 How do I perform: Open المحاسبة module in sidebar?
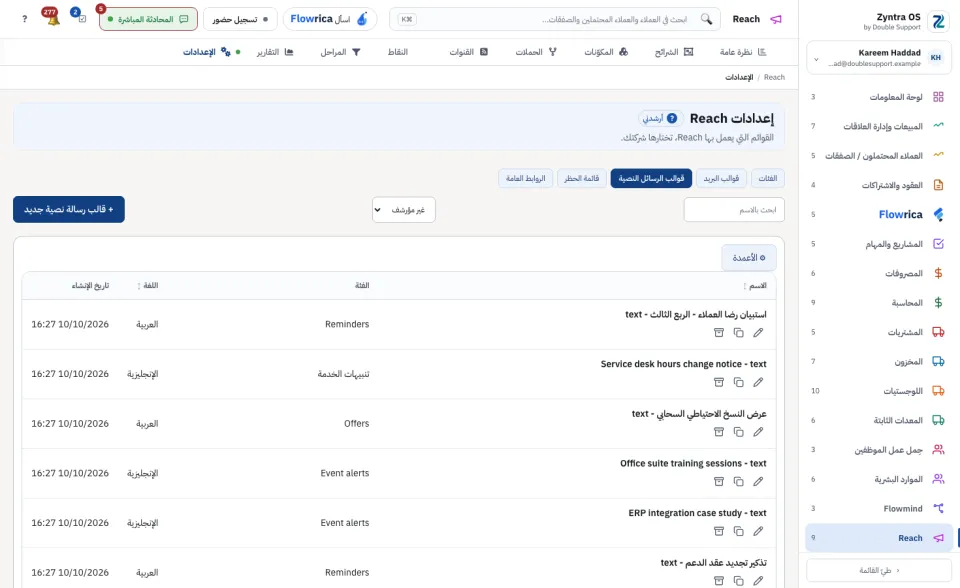pos(879,303)
